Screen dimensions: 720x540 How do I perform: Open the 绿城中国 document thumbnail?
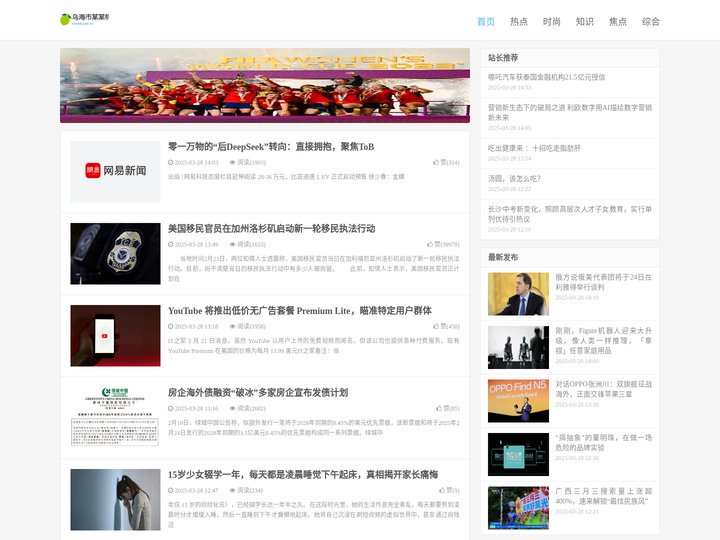point(115,417)
